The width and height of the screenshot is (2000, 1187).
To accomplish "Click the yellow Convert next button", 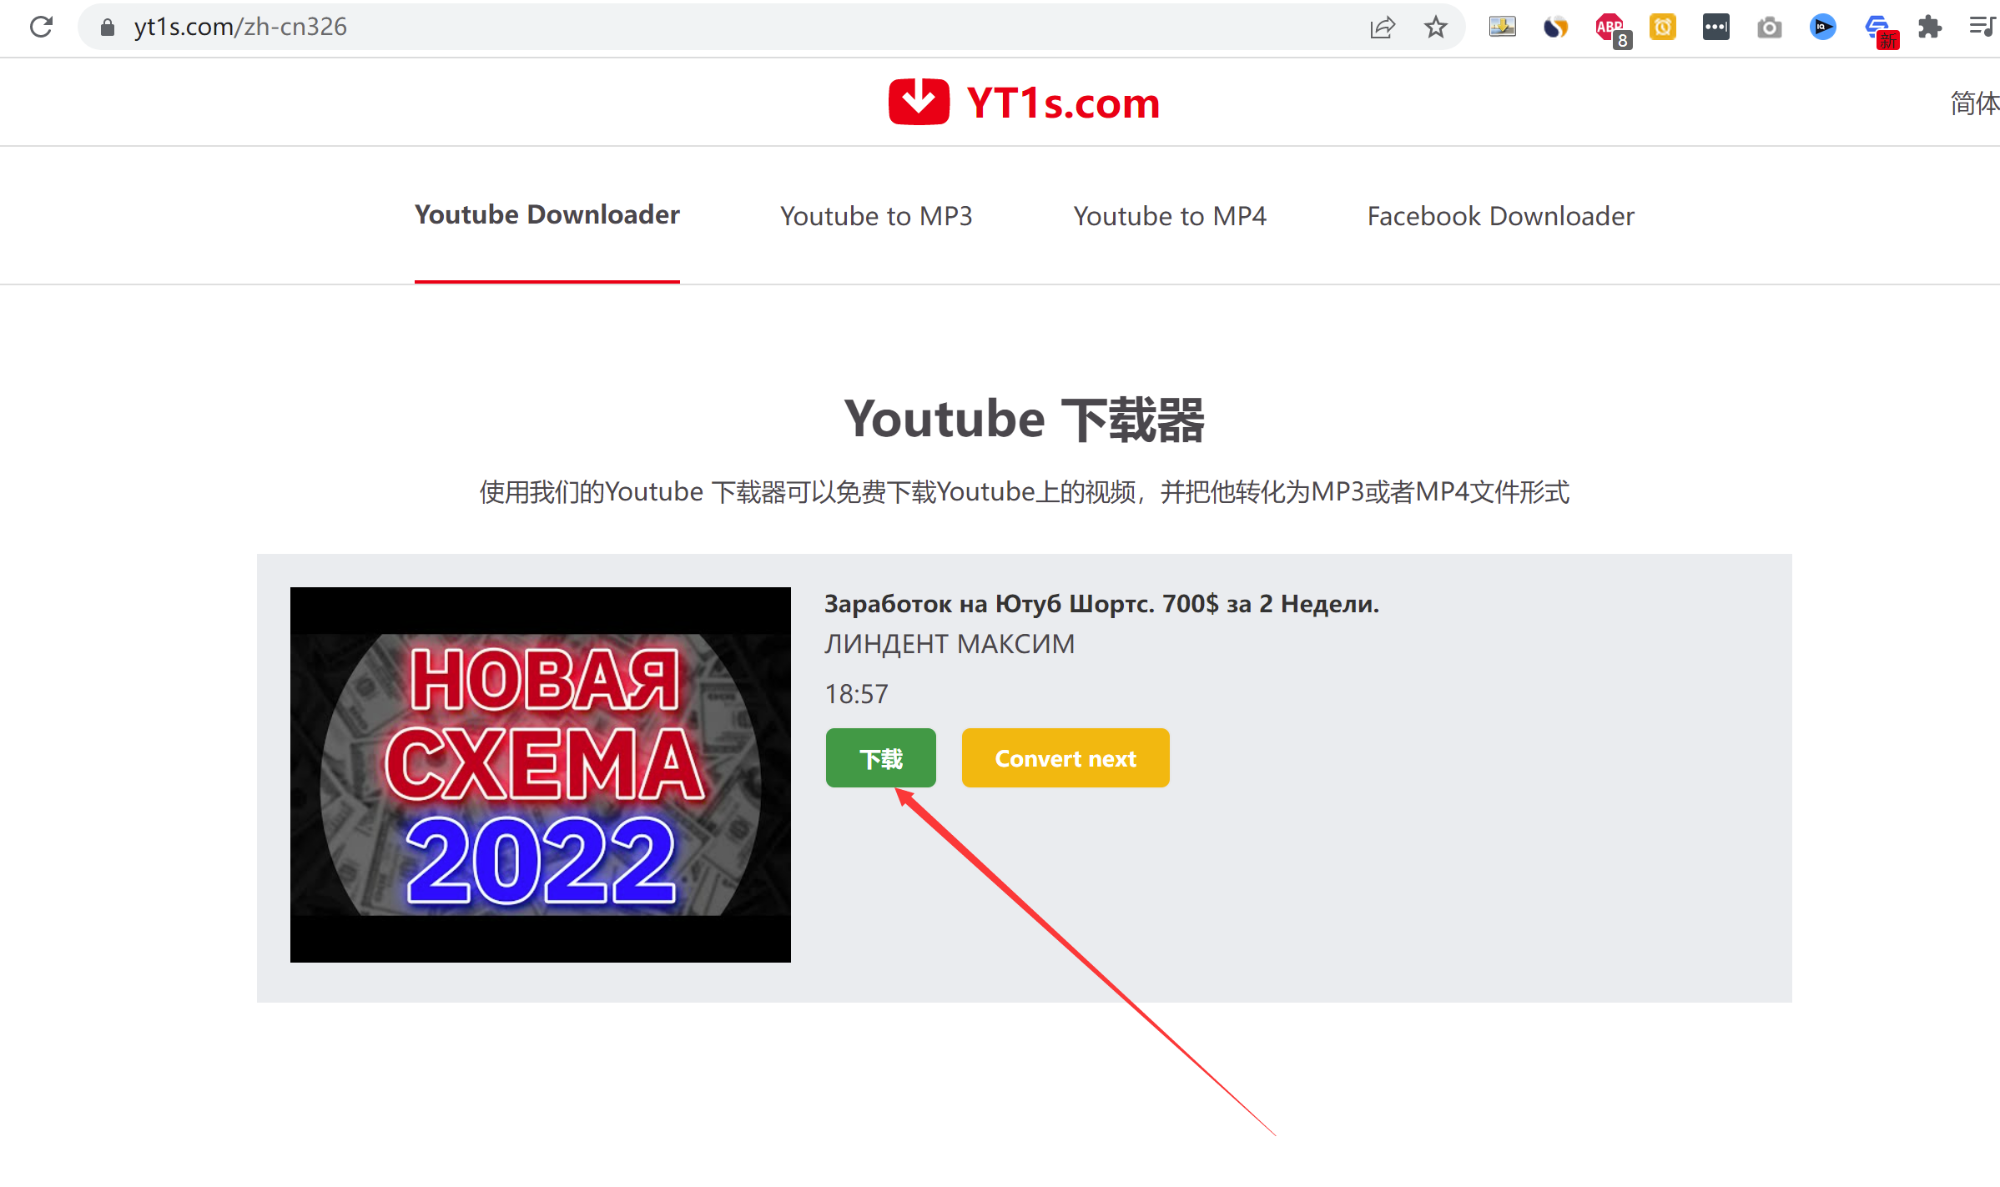I will click(x=1065, y=758).
